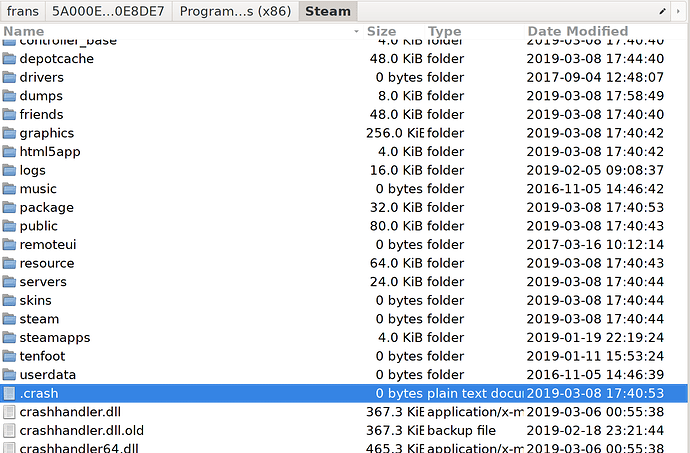Click the resource folder icon
Image resolution: width=690 pixels, height=453 pixels.
(x=9, y=263)
